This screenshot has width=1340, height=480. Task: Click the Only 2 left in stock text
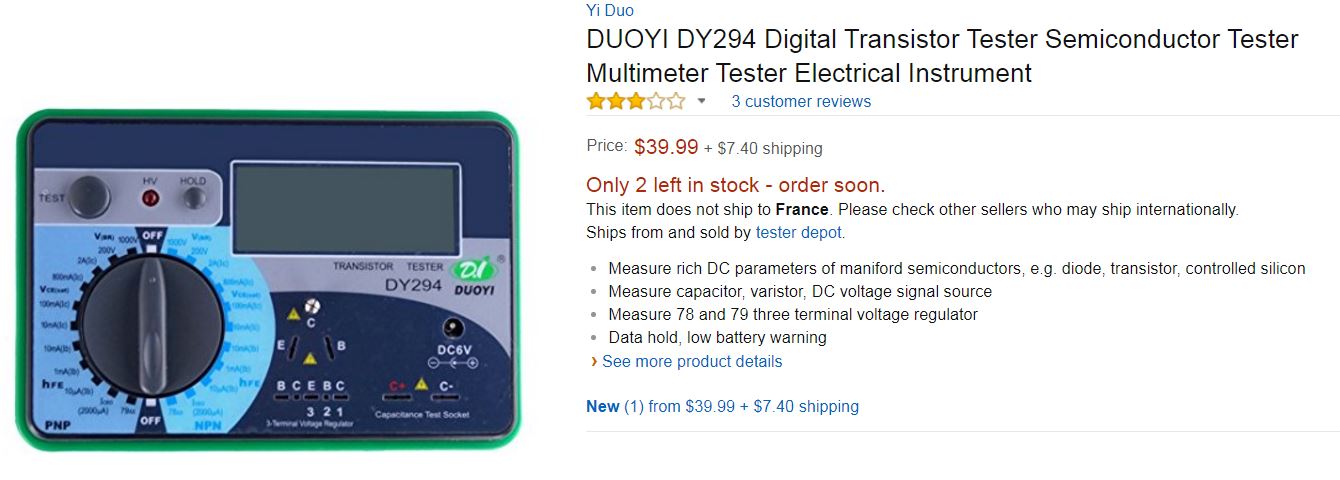click(736, 185)
